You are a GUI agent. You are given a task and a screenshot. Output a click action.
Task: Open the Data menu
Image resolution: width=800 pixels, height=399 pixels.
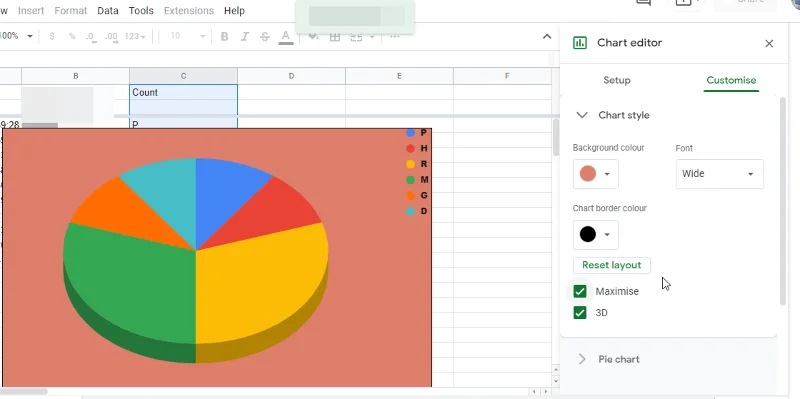108,11
